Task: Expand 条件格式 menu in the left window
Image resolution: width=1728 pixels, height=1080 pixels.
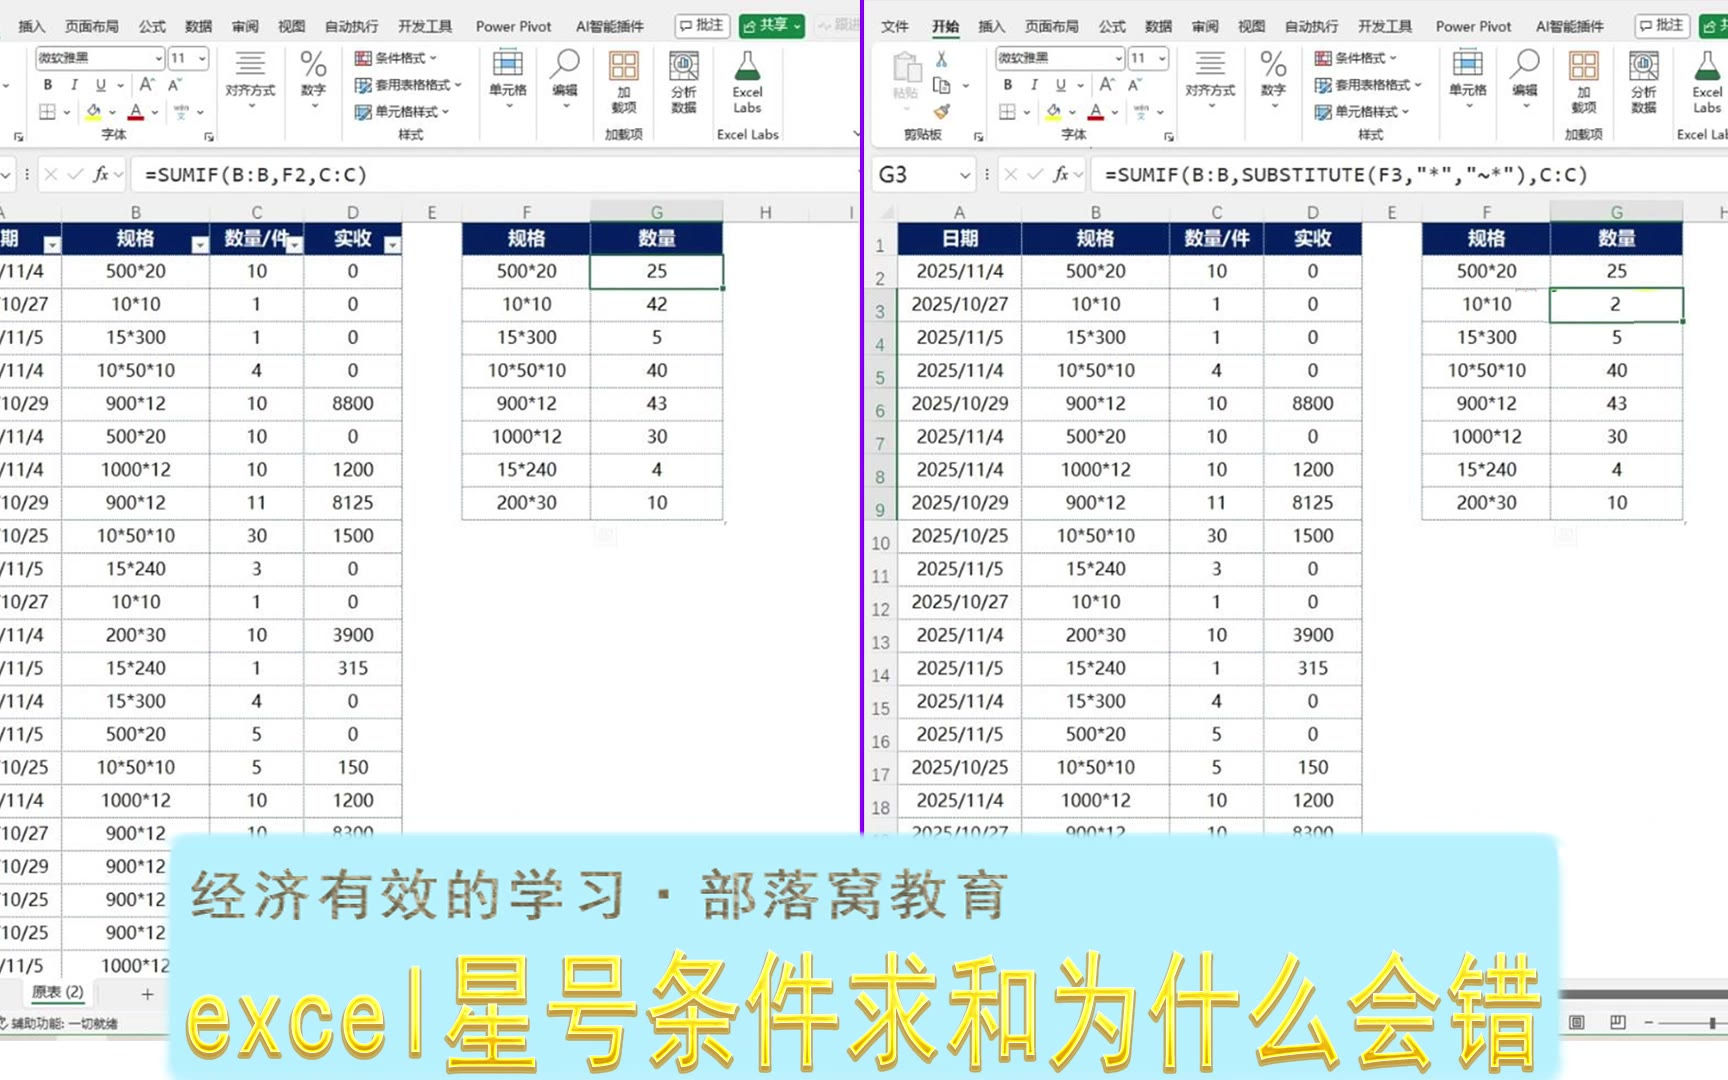Action: [x=396, y=58]
